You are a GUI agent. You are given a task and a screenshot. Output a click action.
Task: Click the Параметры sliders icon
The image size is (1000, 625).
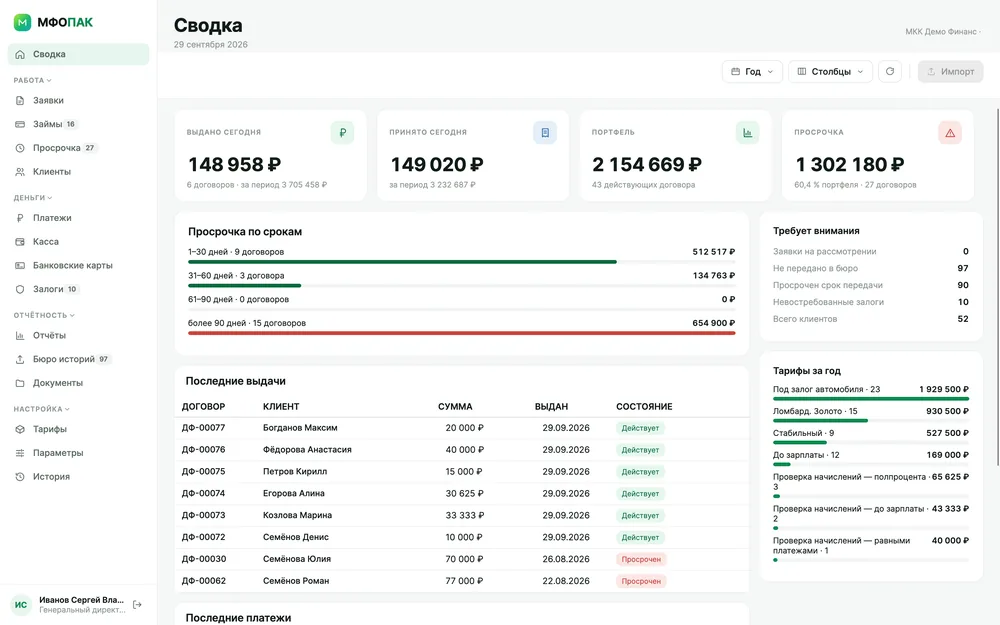coord(20,453)
